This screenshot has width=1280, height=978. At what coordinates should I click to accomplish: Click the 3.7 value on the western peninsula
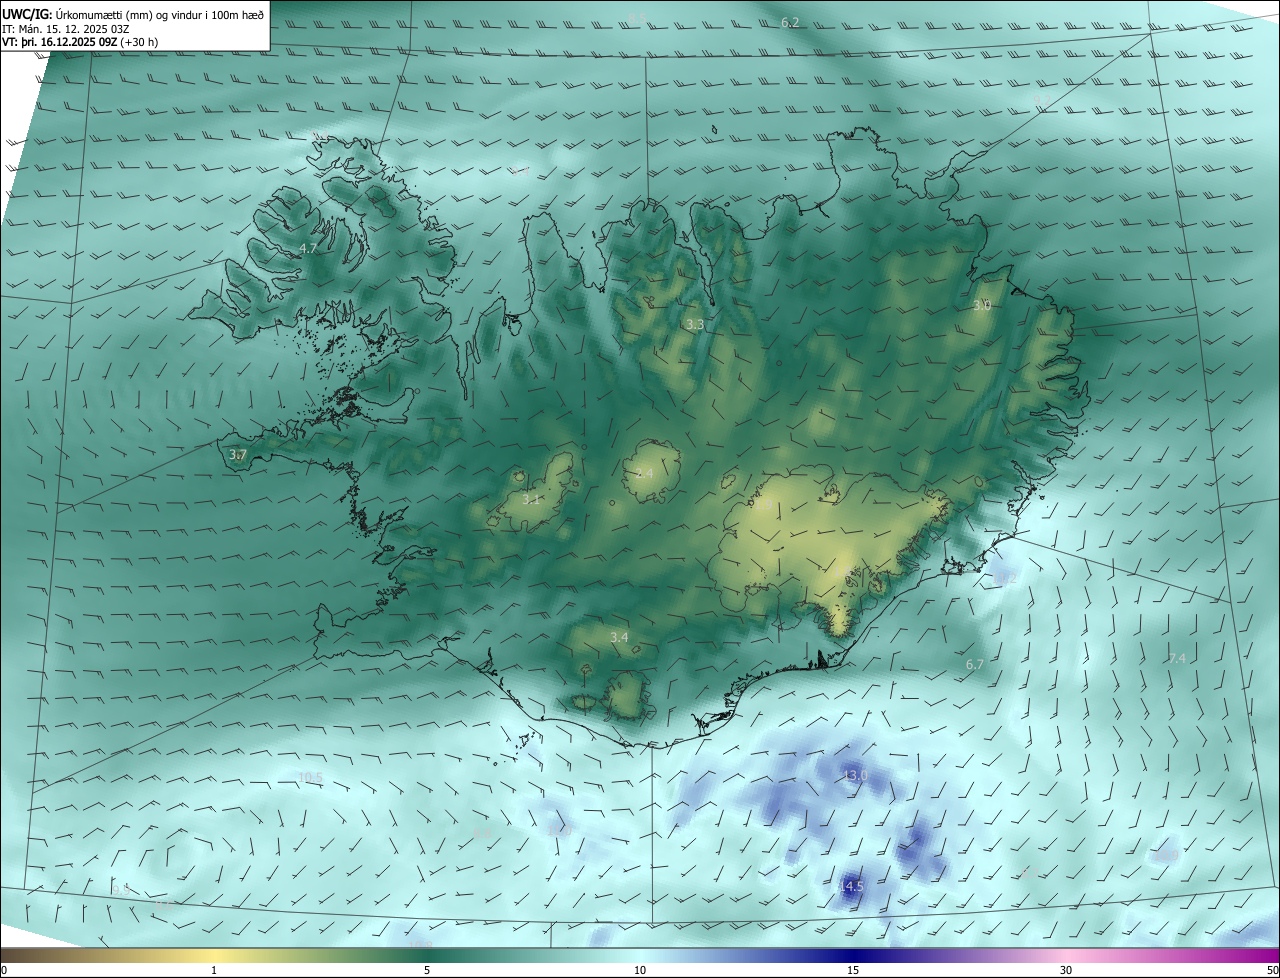point(238,455)
